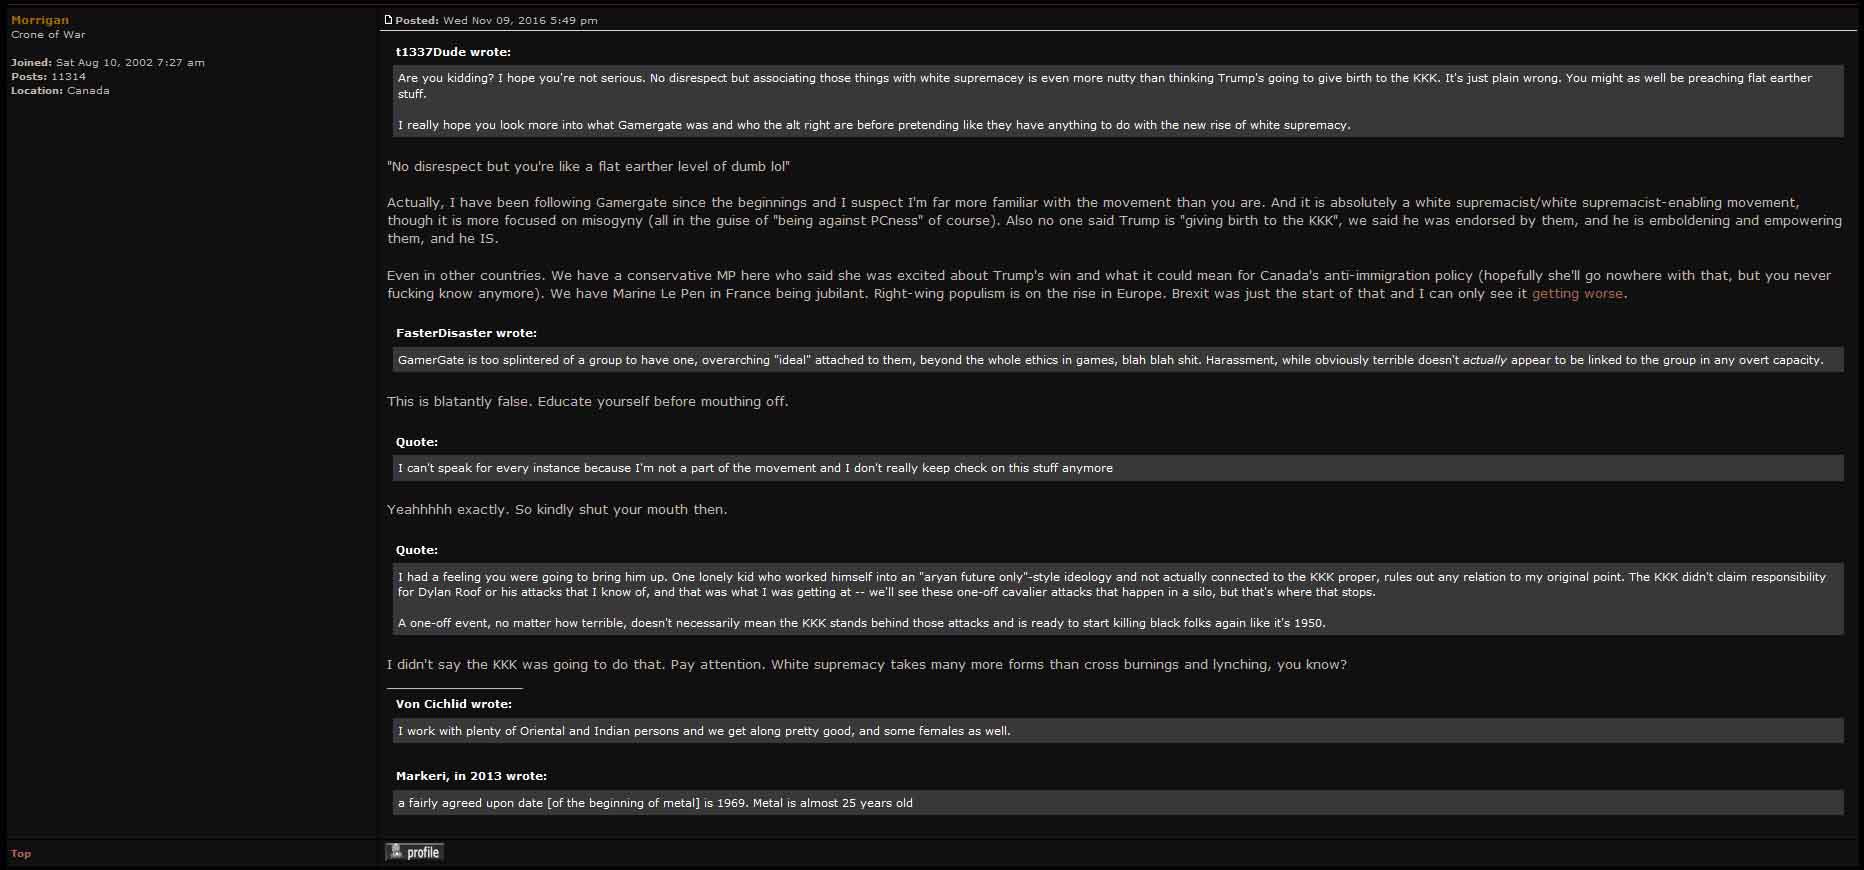
Task: Click the signature quote about metal in 1969
Action: tap(1118, 803)
